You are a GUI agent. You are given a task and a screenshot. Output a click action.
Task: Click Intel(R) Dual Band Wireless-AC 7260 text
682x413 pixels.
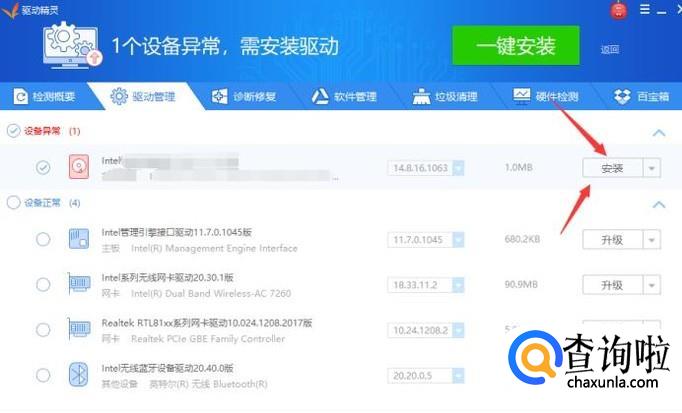click(211, 293)
